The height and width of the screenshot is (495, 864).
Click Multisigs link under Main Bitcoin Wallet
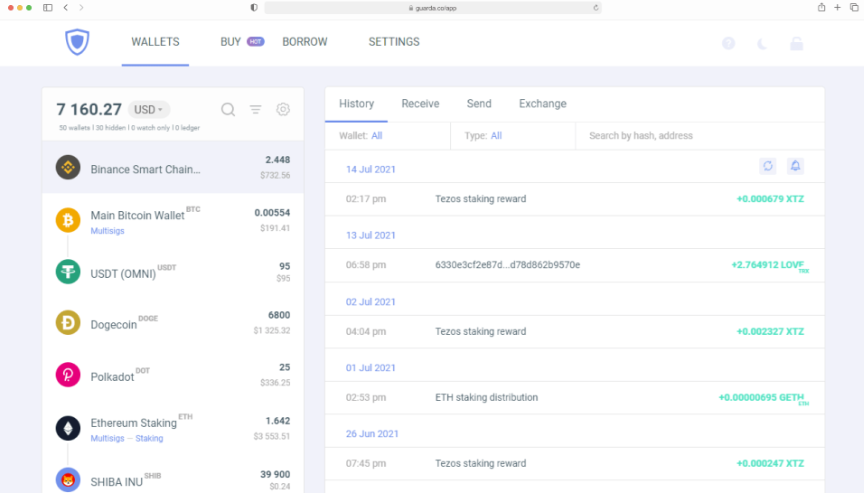(x=107, y=231)
